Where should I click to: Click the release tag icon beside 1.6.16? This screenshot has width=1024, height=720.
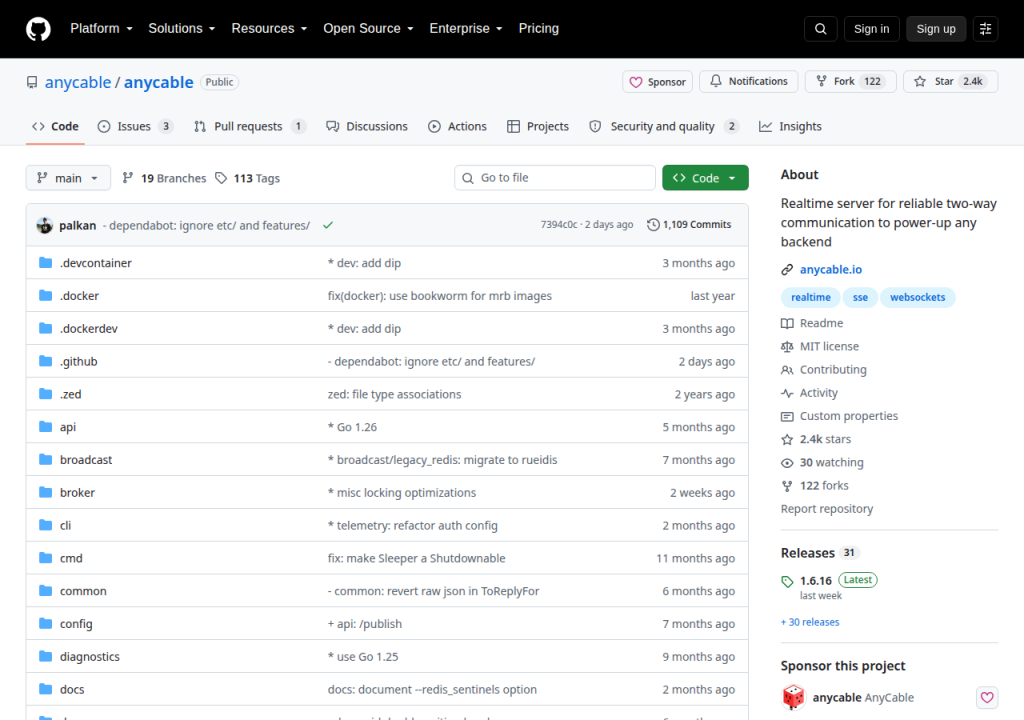click(787, 581)
